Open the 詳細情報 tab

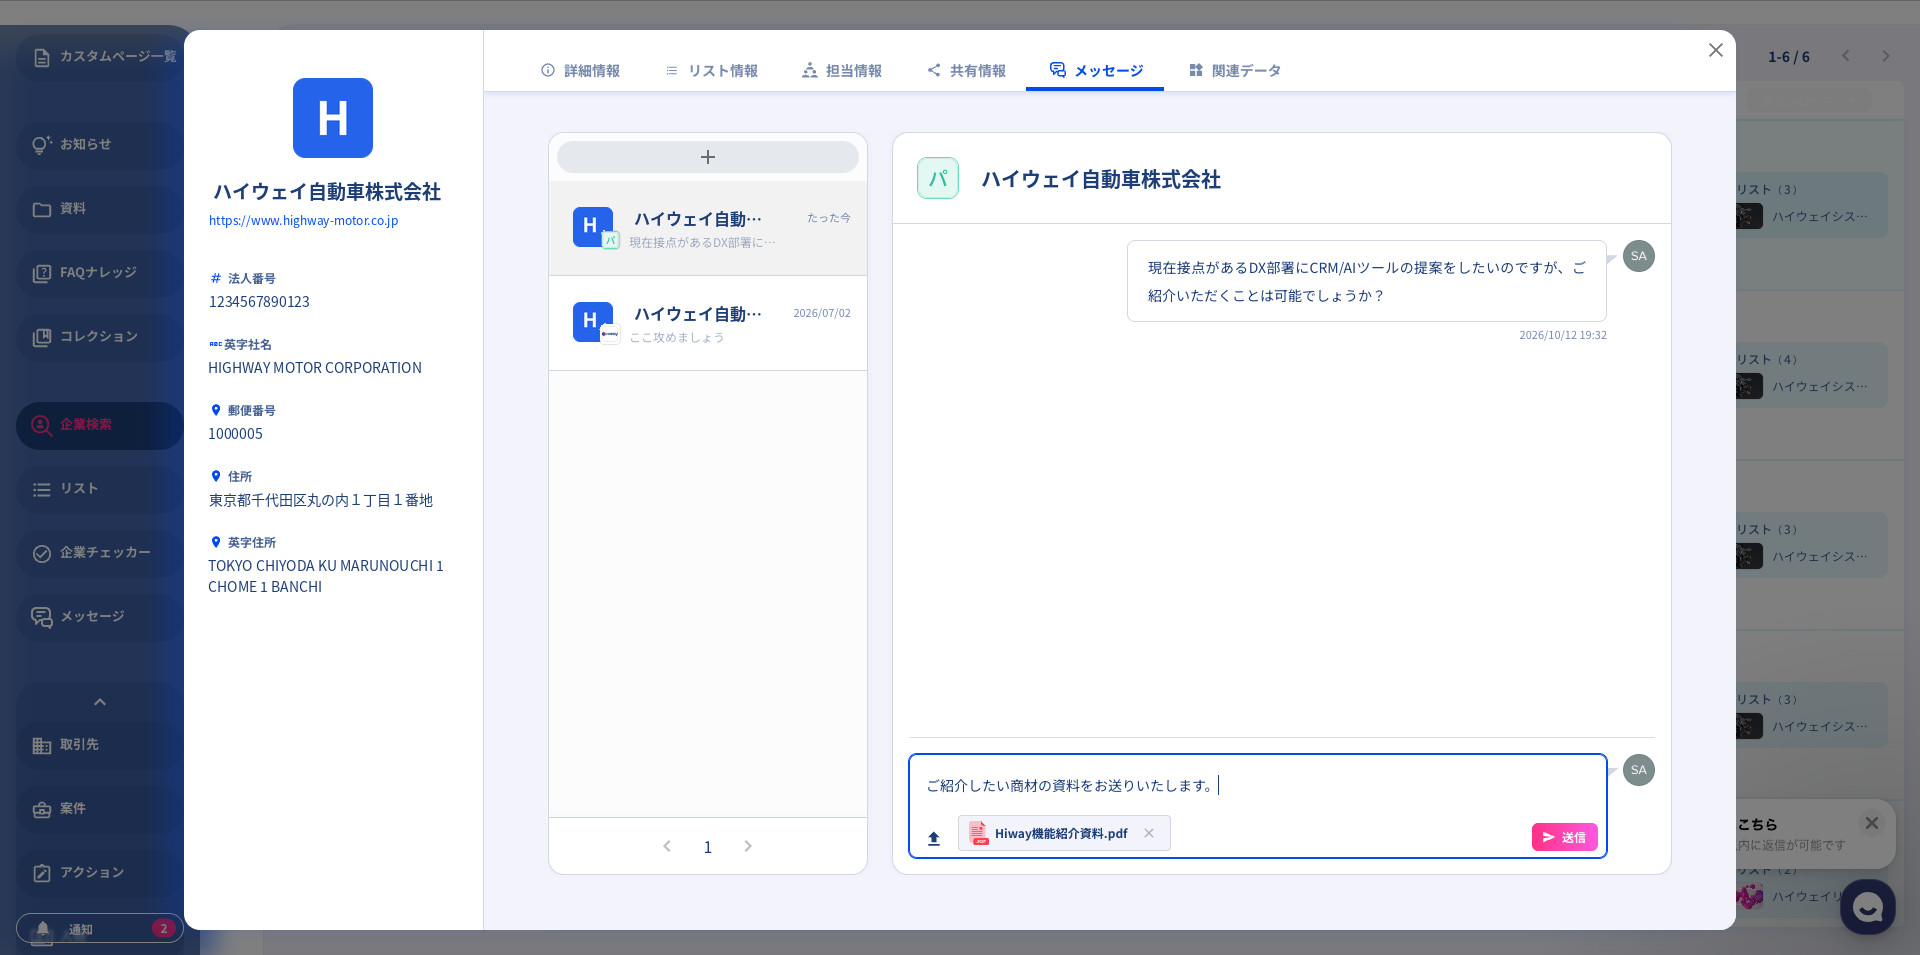coord(580,70)
